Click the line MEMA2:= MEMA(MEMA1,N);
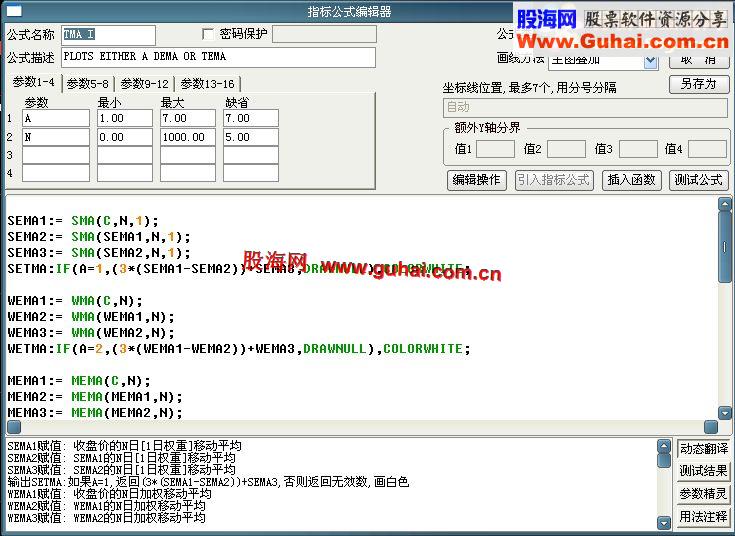 (x=95, y=397)
